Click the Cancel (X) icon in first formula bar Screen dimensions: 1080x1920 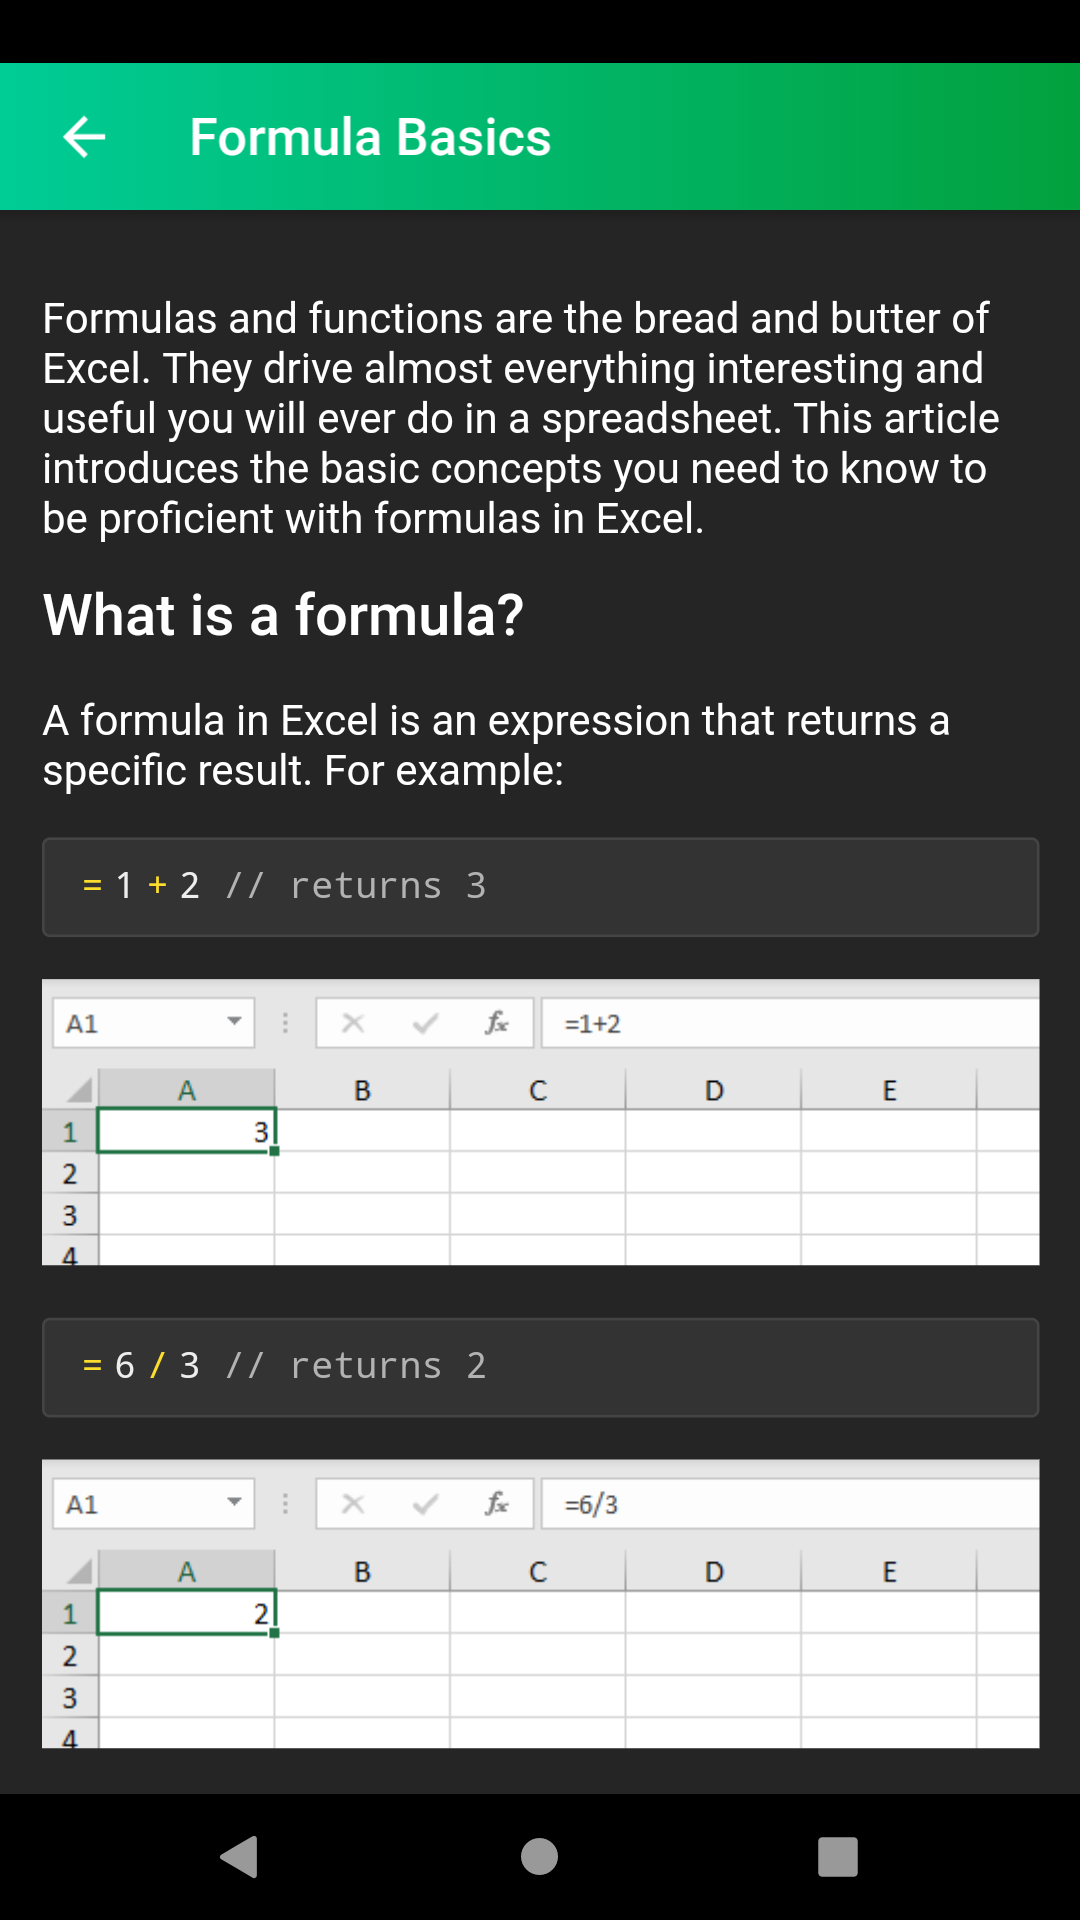click(352, 1022)
